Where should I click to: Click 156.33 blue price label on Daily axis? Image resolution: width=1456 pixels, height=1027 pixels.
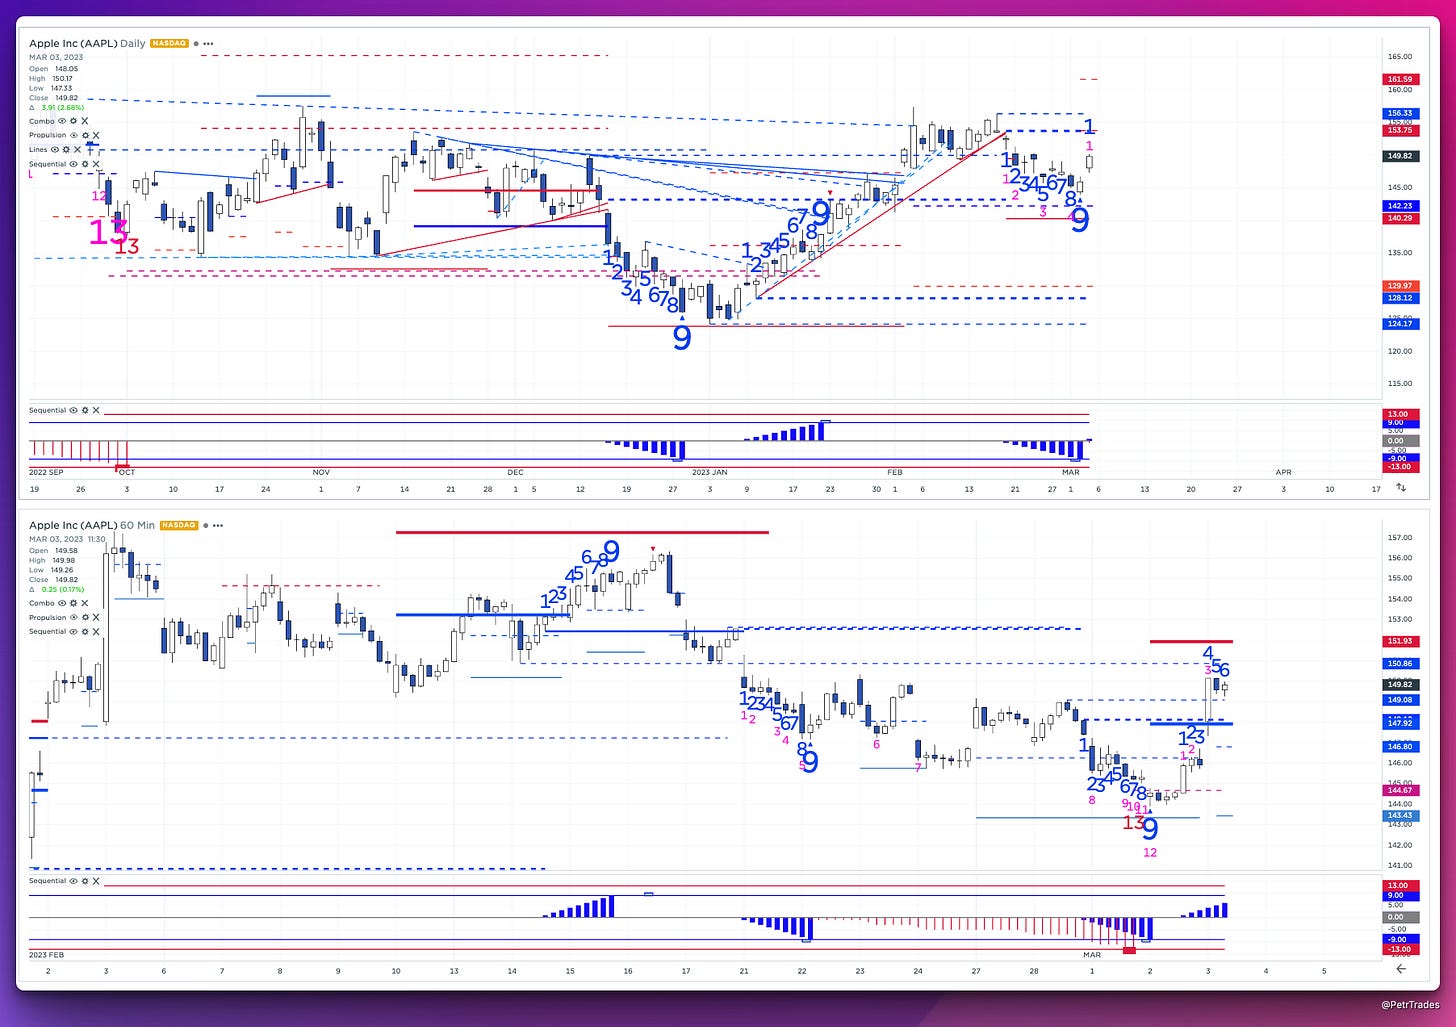tap(1400, 113)
